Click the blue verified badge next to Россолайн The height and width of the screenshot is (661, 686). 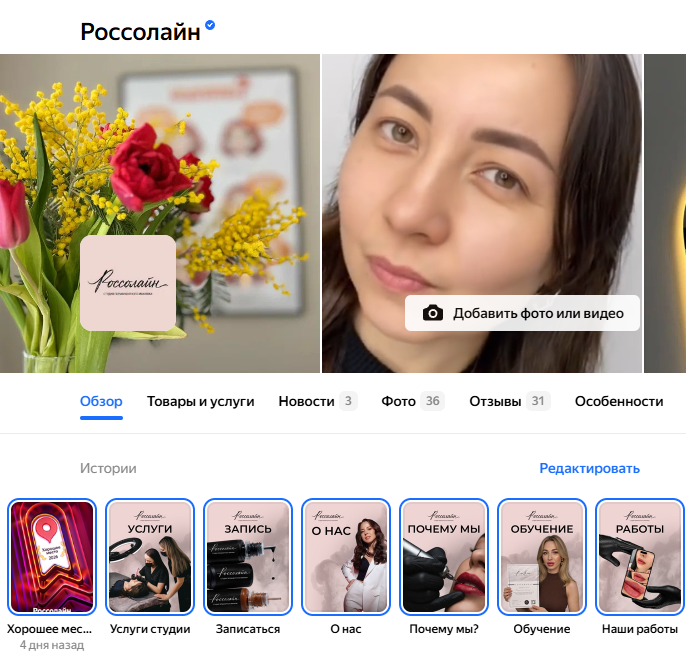pyautogui.click(x=210, y=25)
